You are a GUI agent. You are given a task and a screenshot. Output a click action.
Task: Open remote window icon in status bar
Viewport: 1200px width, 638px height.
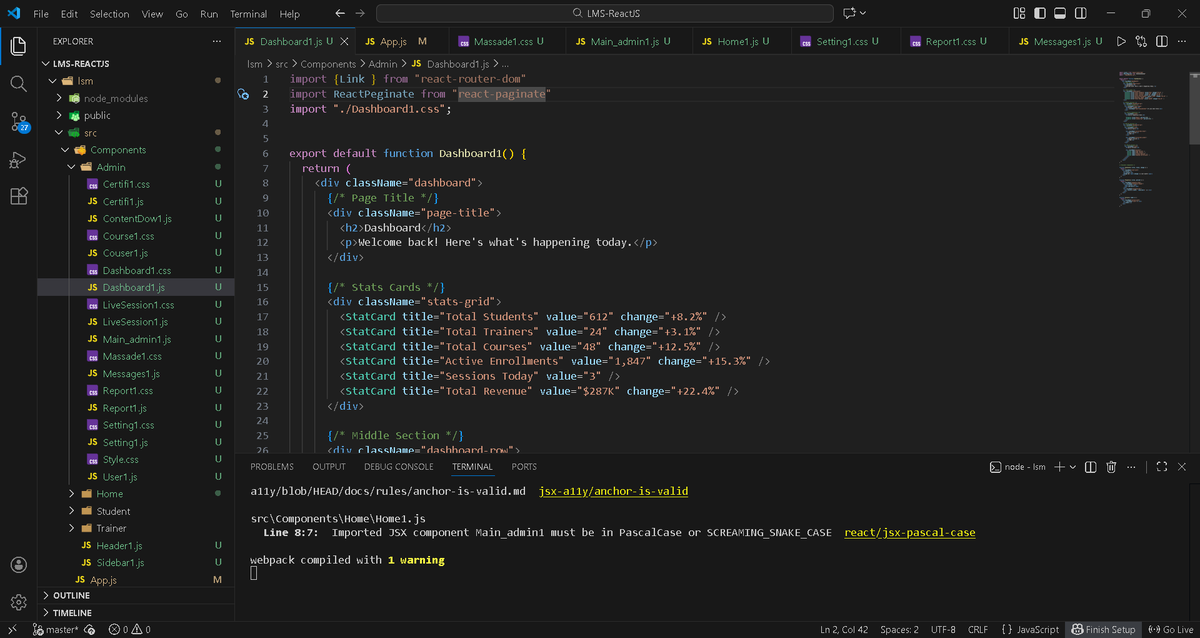(12, 629)
